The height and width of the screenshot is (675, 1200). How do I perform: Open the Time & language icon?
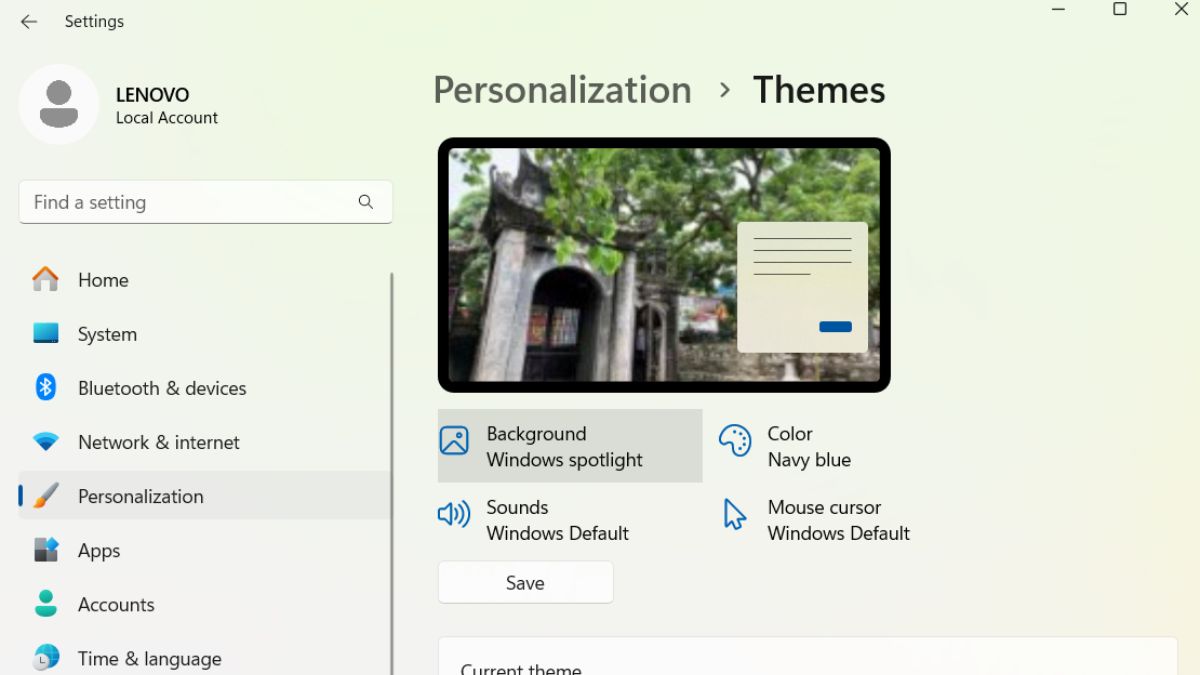point(45,657)
